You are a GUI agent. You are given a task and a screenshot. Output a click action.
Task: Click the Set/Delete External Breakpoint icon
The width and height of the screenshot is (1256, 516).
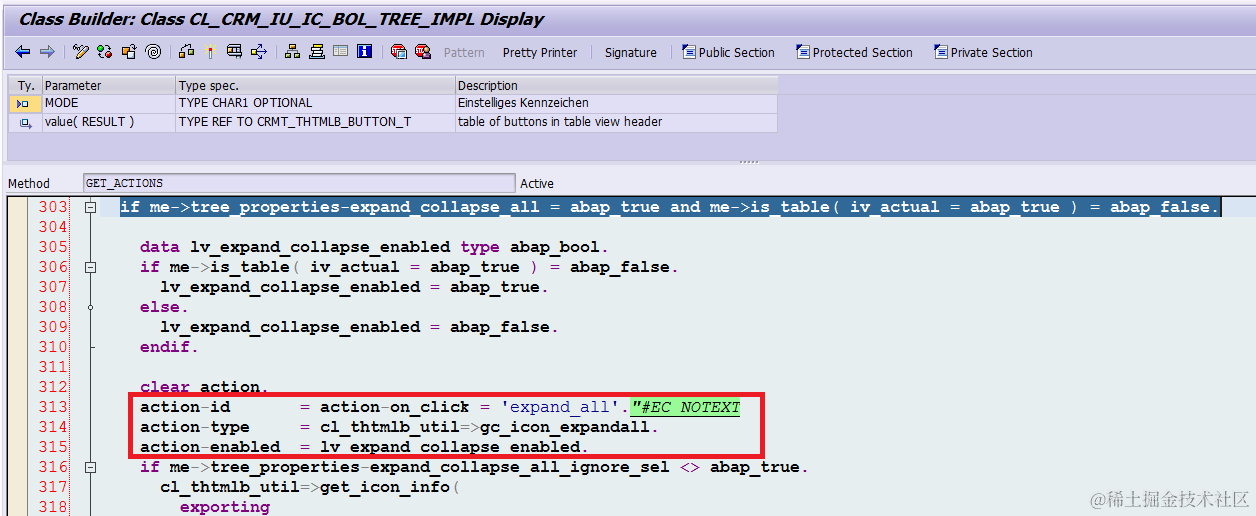coord(423,52)
